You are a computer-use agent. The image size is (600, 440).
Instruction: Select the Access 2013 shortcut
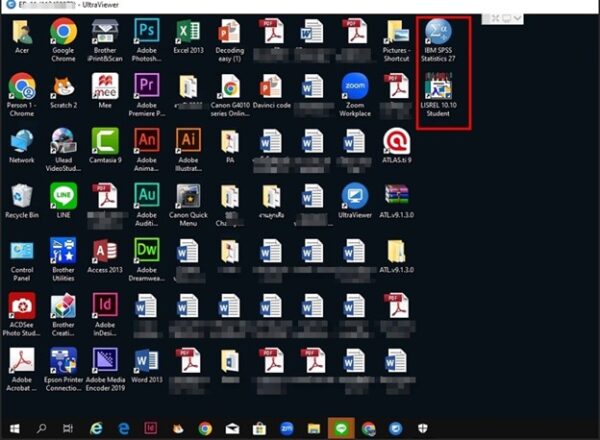click(105, 250)
